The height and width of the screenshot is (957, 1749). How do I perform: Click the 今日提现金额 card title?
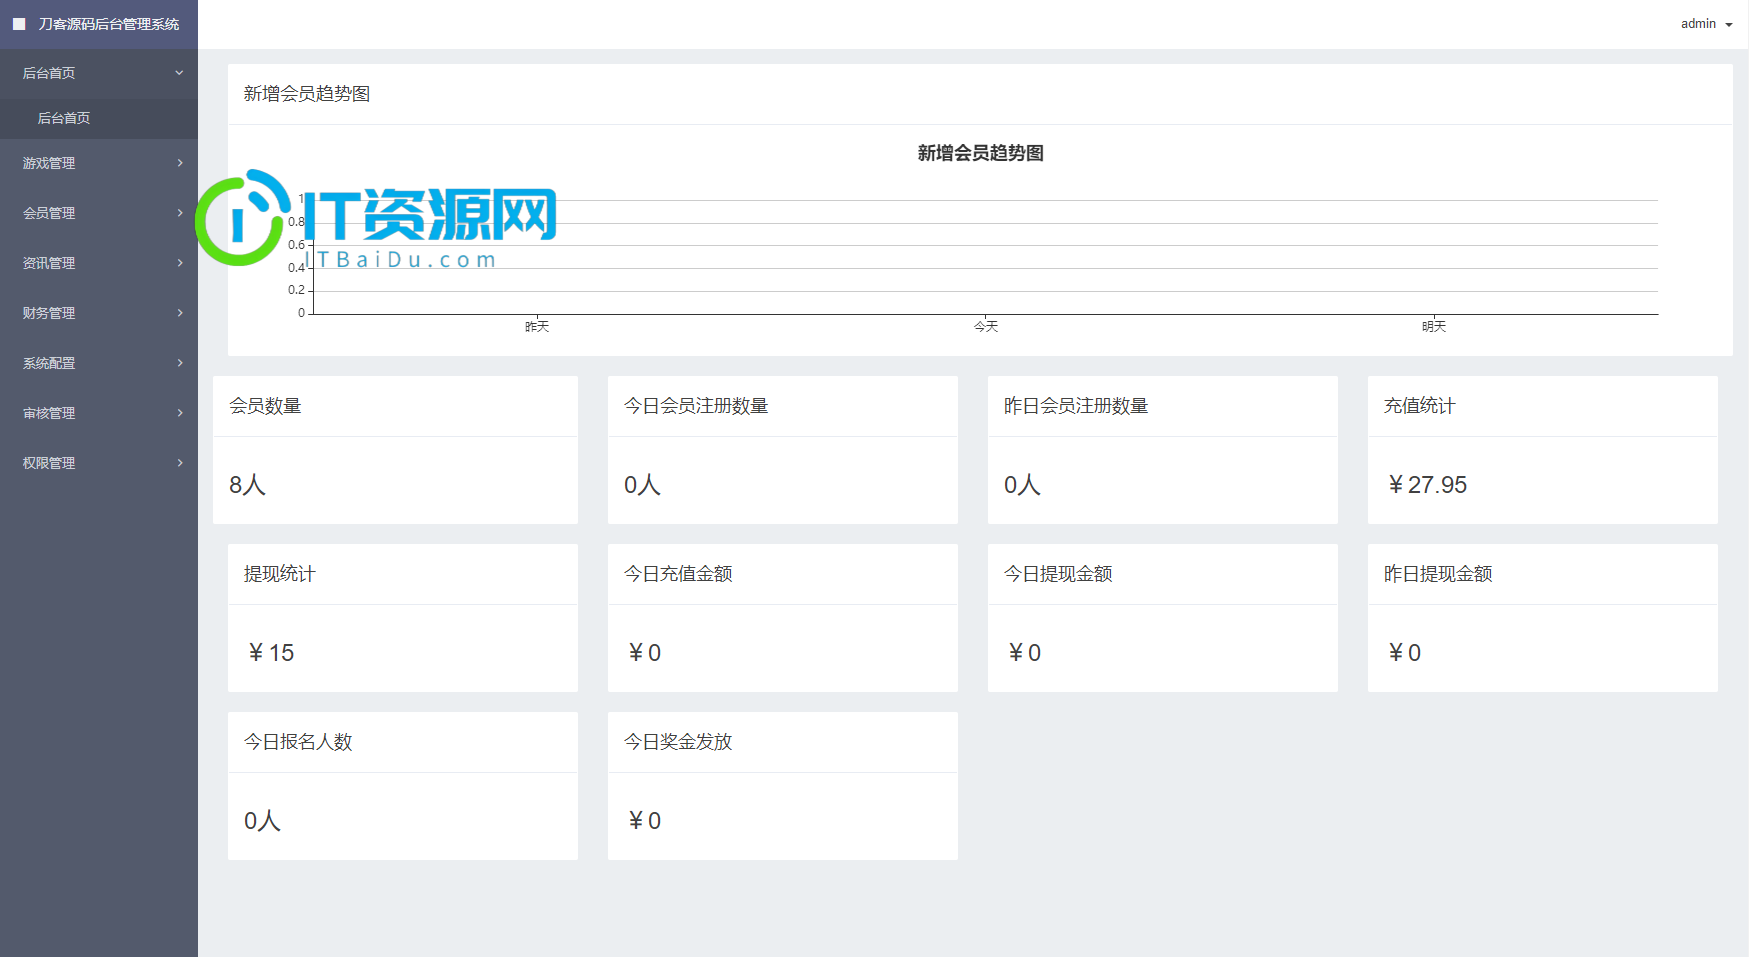point(1058,574)
